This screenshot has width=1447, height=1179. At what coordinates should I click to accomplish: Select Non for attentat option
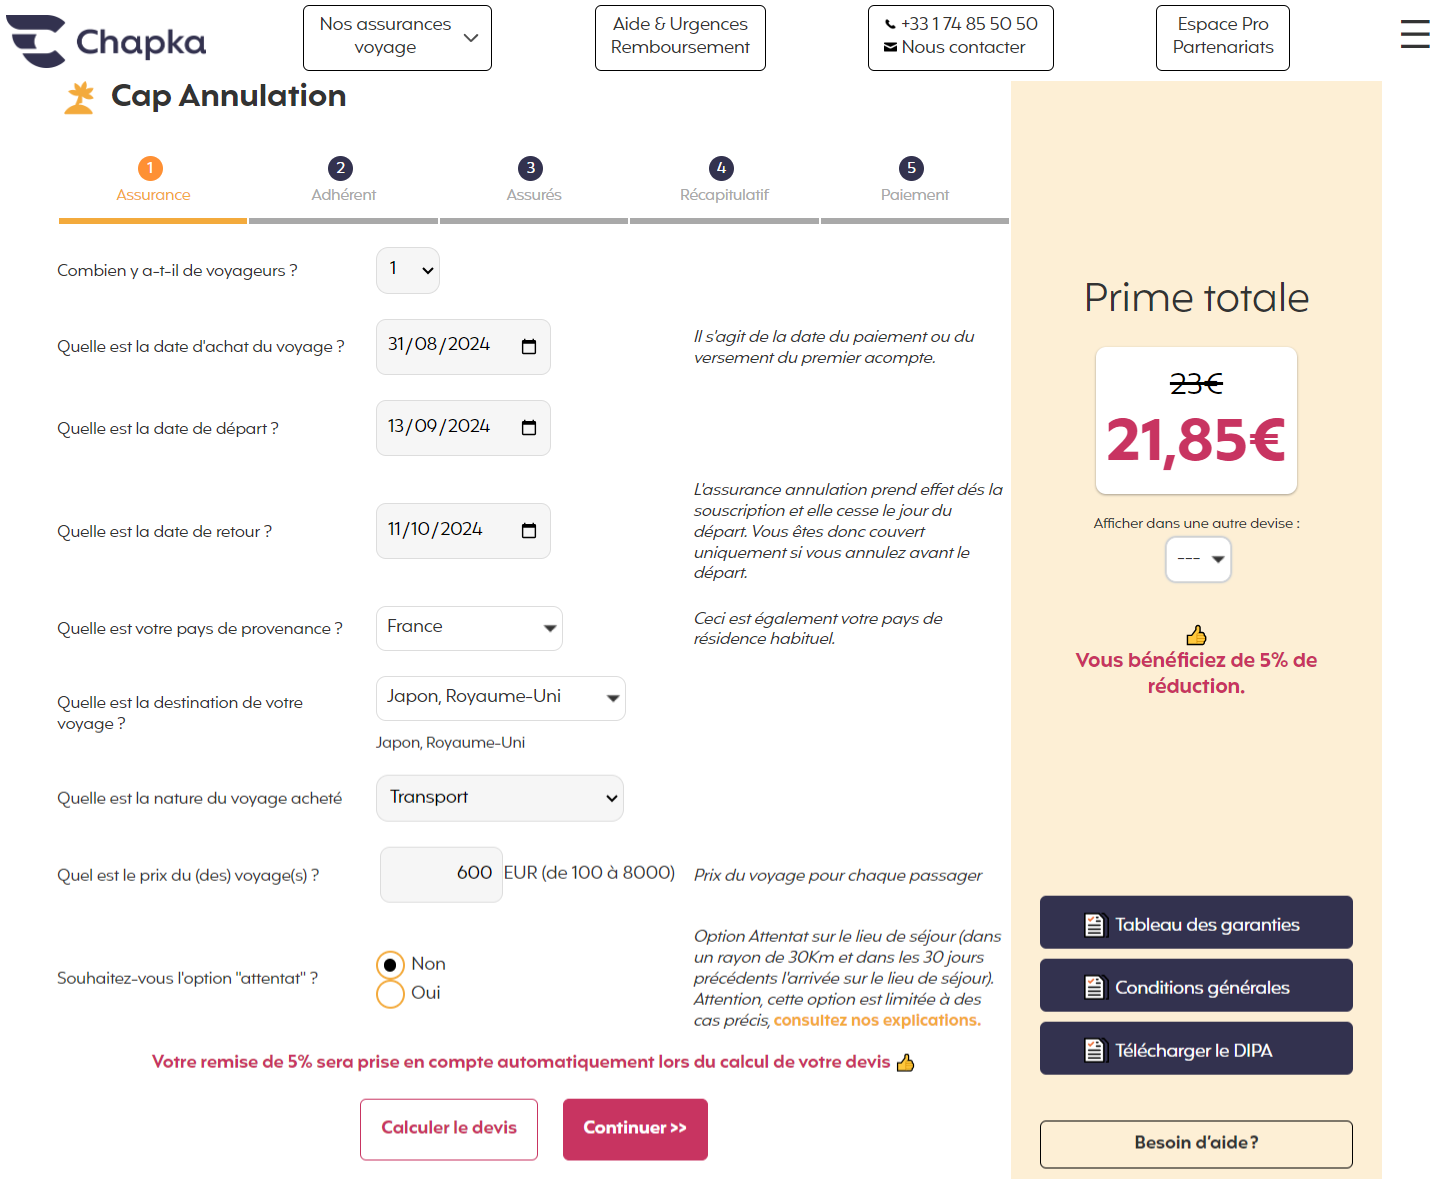[x=390, y=965]
